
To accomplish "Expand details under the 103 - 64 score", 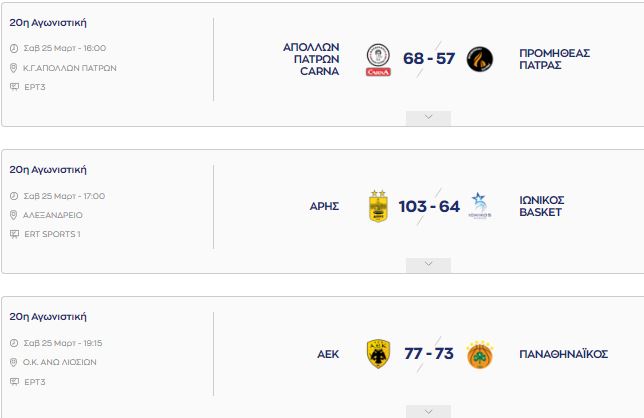I will 428,265.
